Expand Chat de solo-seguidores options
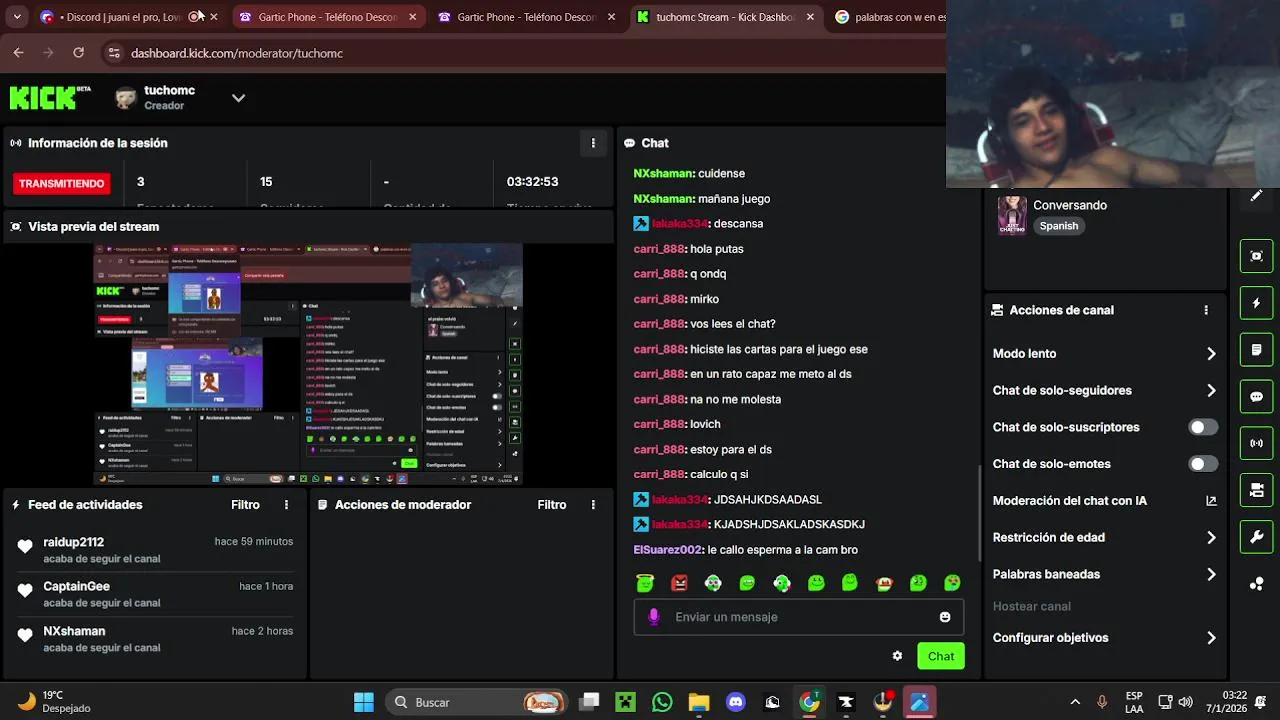The width and height of the screenshot is (1280, 720). (1211, 391)
